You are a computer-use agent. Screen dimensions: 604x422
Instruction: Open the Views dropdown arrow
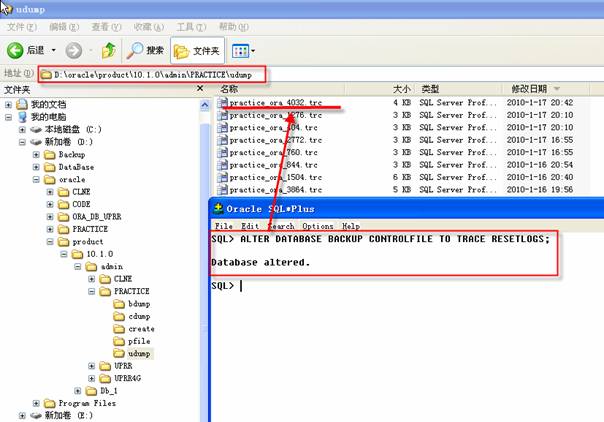pyautogui.click(x=253, y=50)
